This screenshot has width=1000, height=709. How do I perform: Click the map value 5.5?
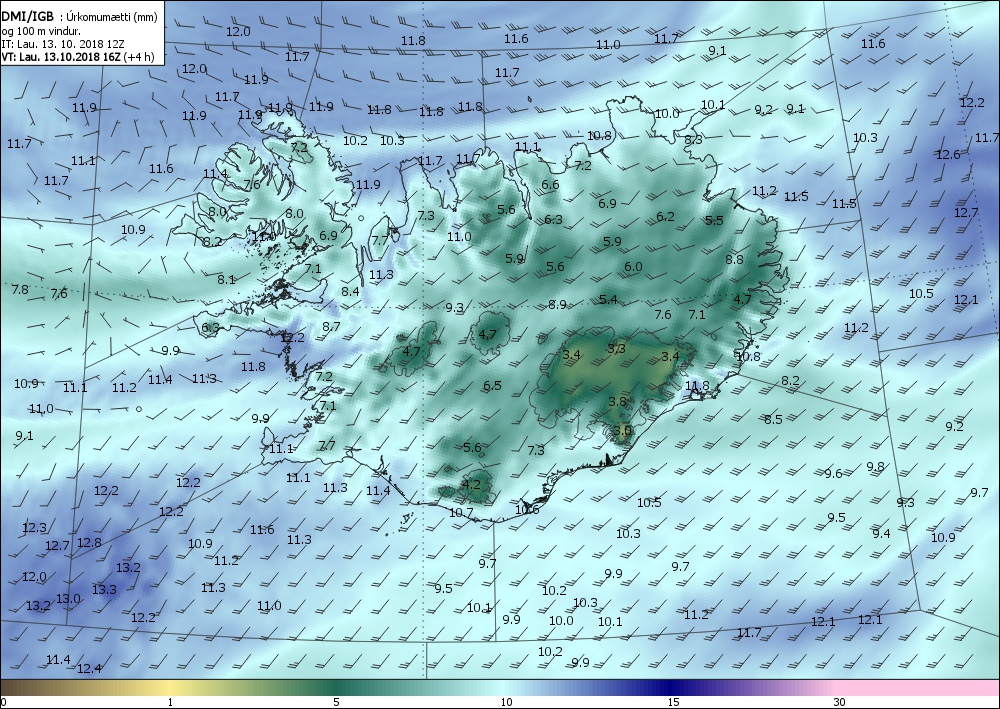coord(714,220)
